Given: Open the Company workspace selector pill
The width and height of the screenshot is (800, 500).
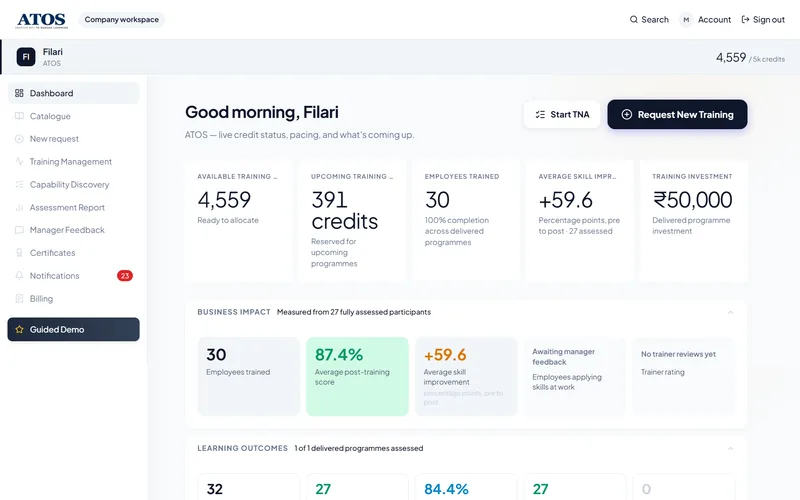Looking at the screenshot, I should coord(121,19).
